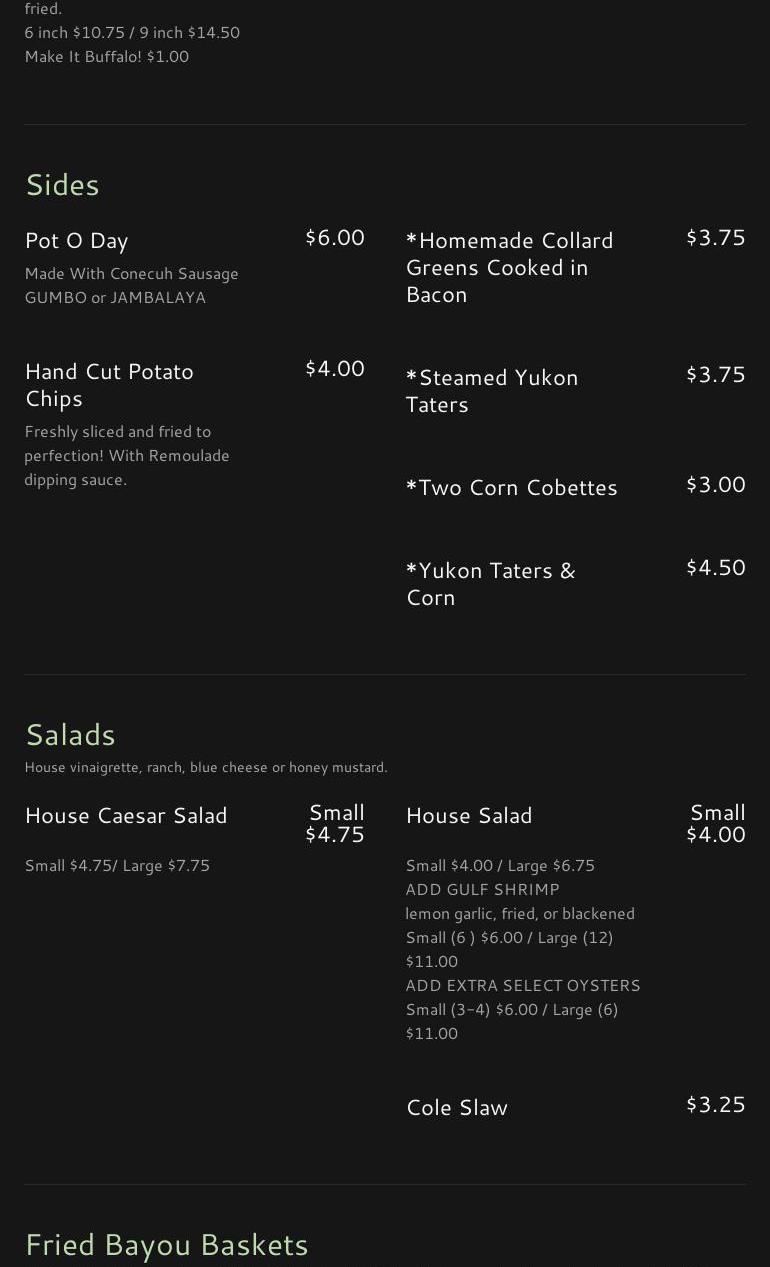
Task: Open the House Salad item
Action: coord(469,816)
